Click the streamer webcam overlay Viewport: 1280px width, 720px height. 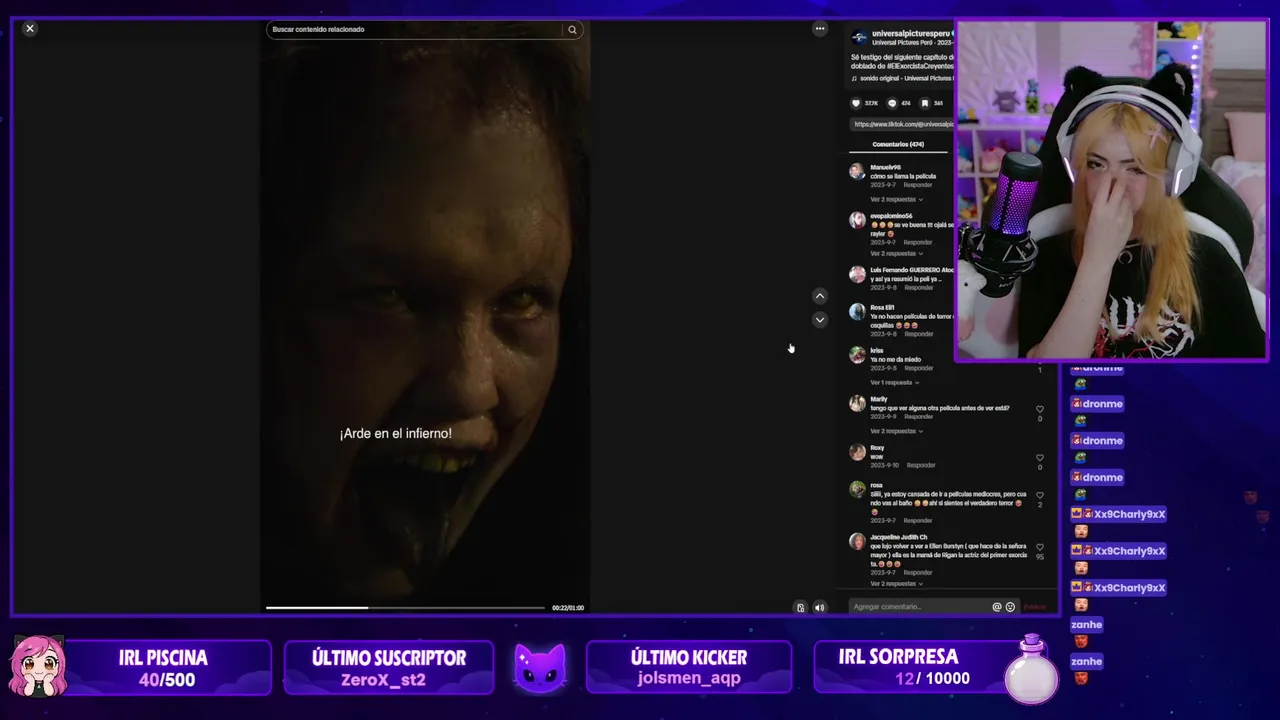(1111, 190)
